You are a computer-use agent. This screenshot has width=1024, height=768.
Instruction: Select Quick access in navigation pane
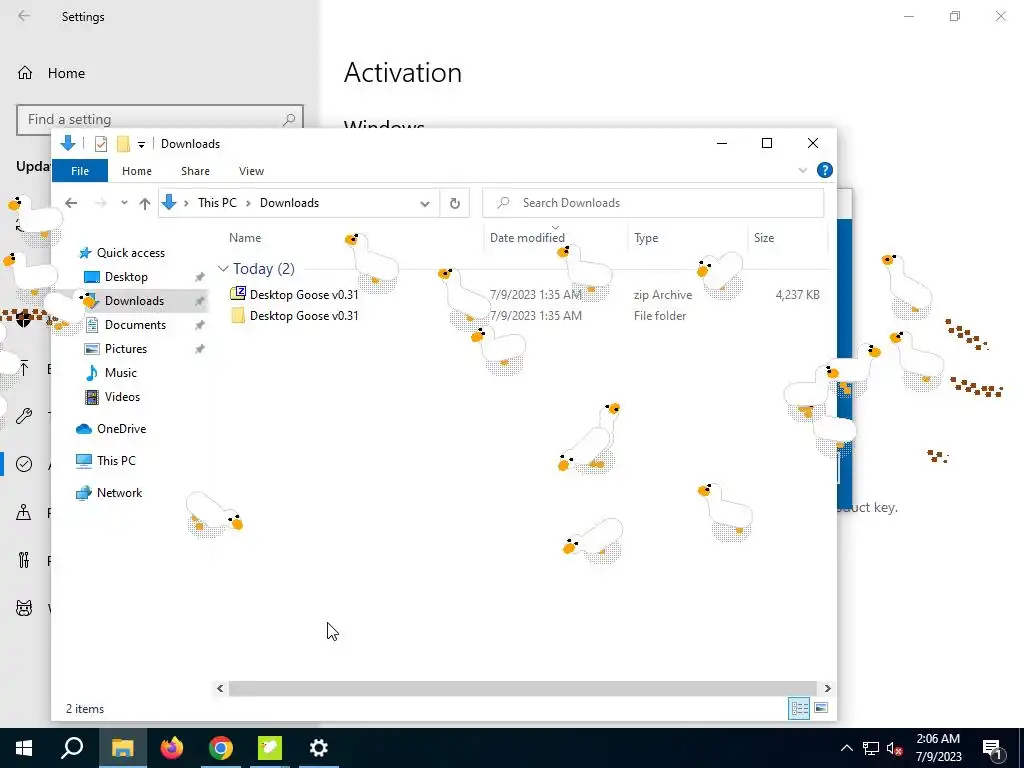[x=131, y=253]
